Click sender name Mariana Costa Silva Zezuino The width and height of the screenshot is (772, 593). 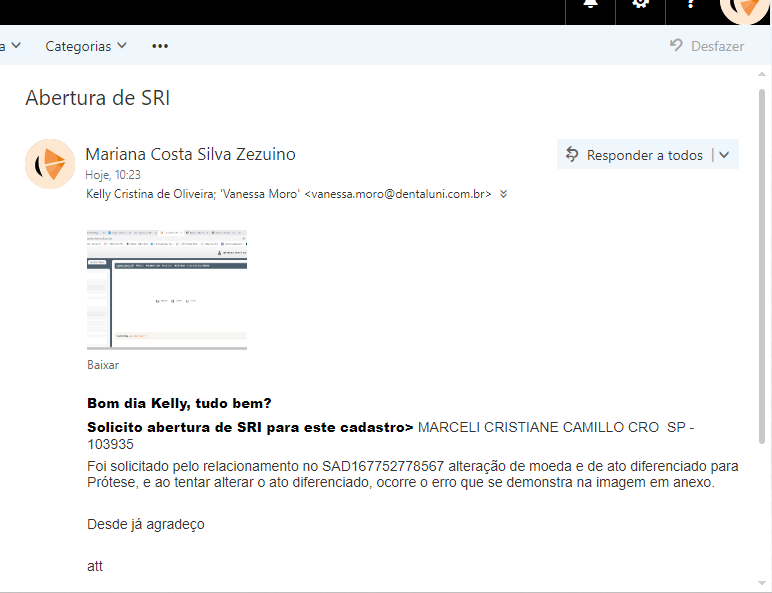(x=191, y=154)
